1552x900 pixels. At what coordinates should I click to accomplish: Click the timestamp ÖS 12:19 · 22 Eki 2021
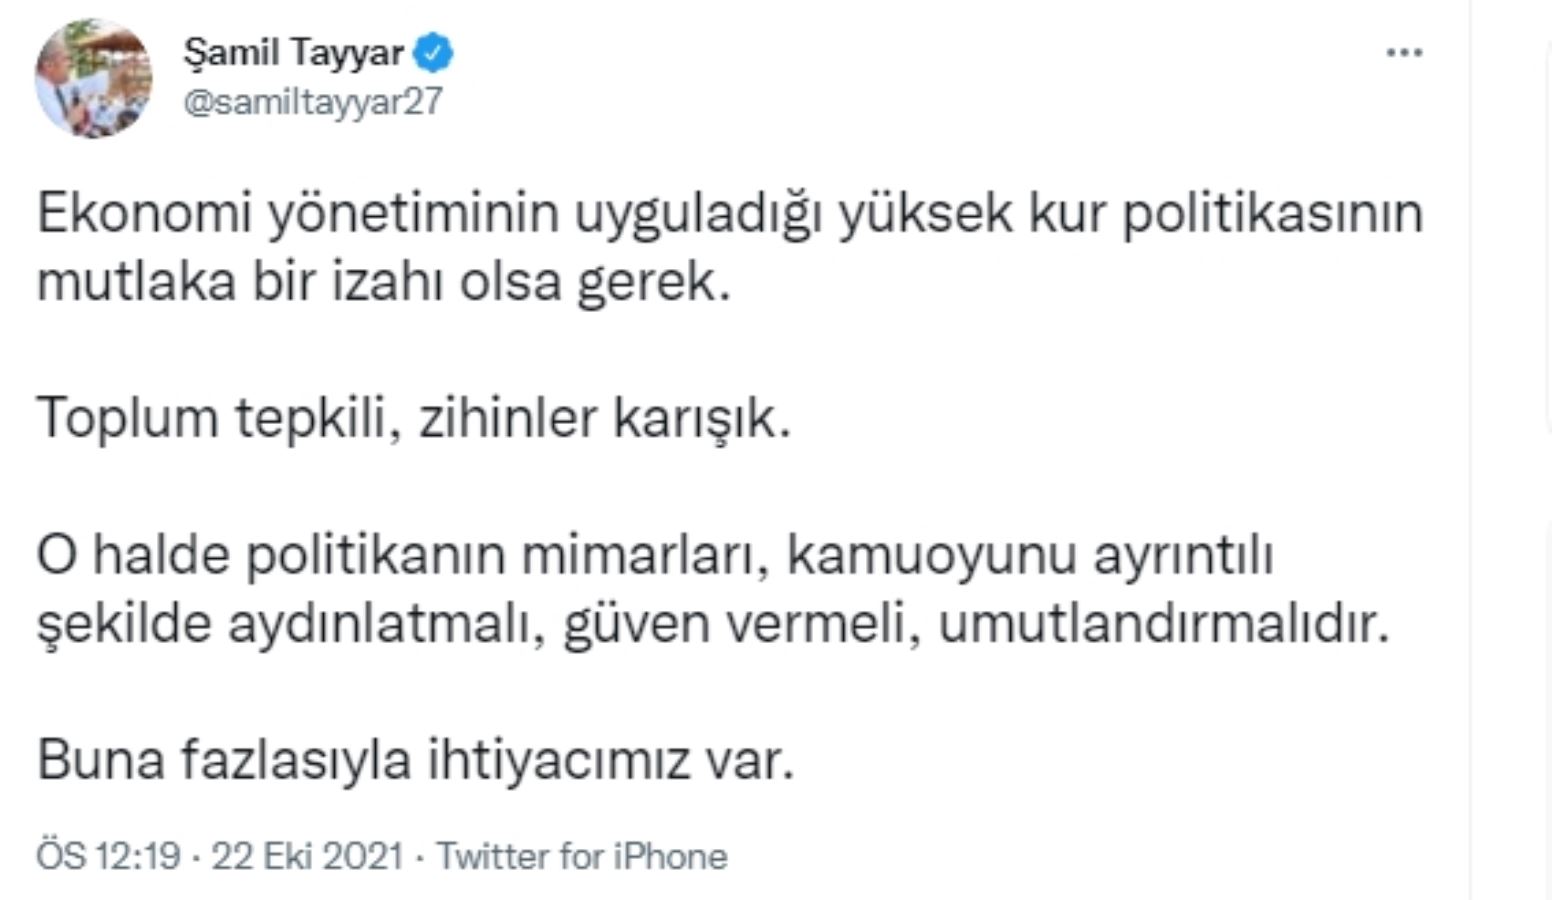click(220, 856)
